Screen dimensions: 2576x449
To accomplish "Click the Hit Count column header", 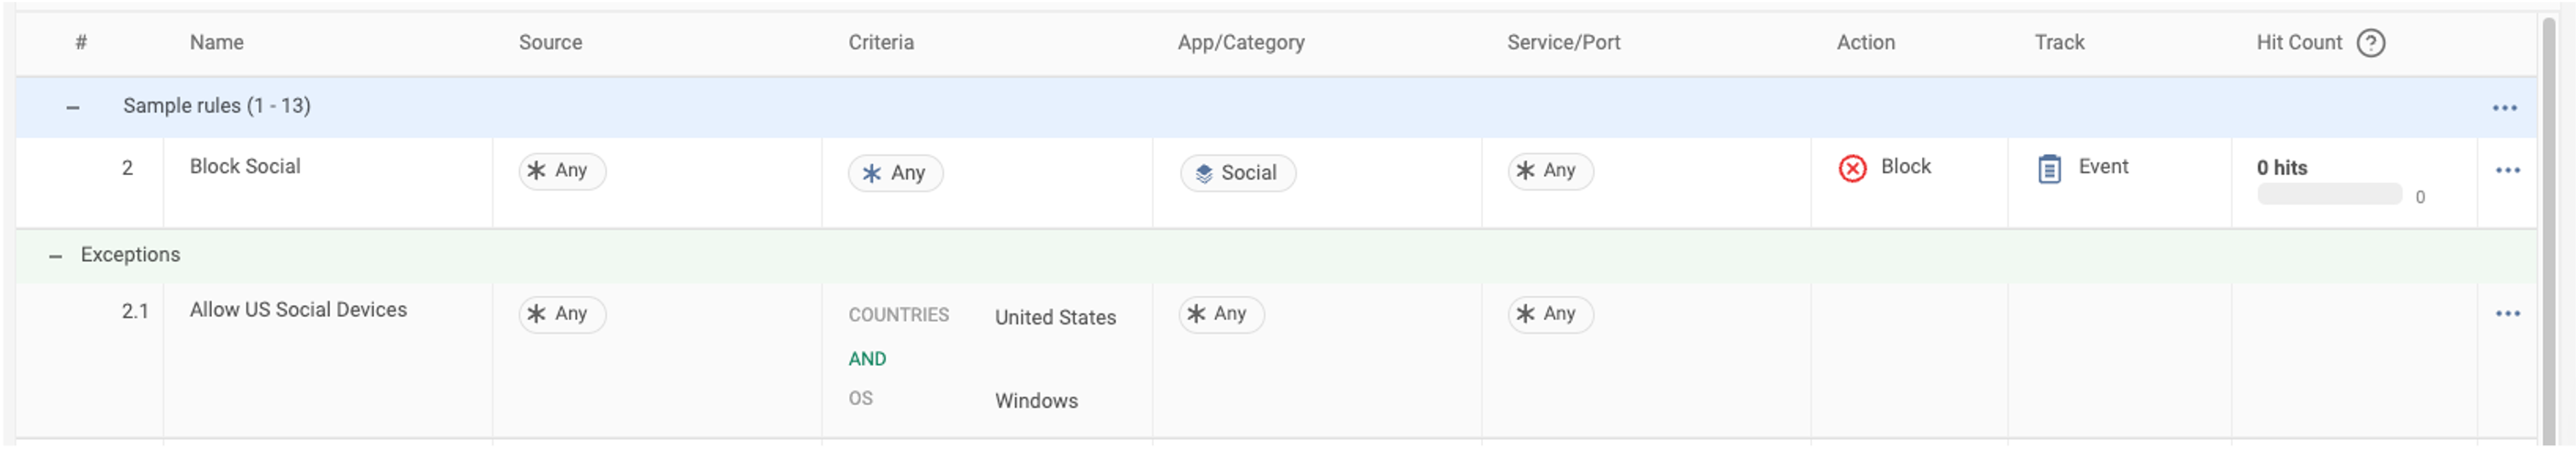I will point(2298,43).
